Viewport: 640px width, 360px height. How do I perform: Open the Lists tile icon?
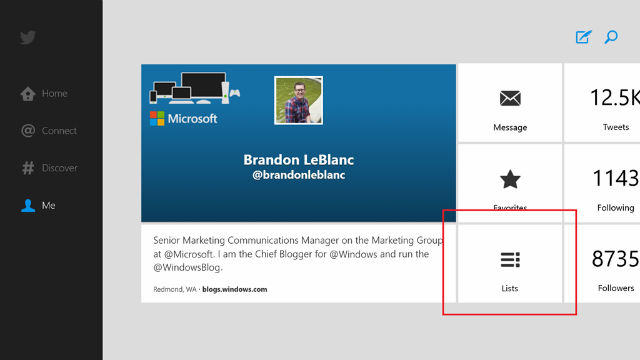point(510,260)
